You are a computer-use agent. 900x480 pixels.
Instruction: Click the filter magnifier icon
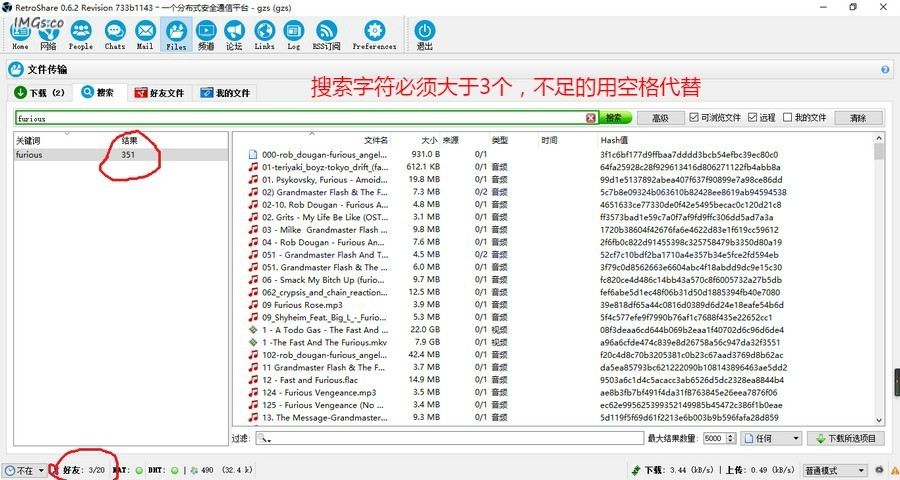point(263,438)
